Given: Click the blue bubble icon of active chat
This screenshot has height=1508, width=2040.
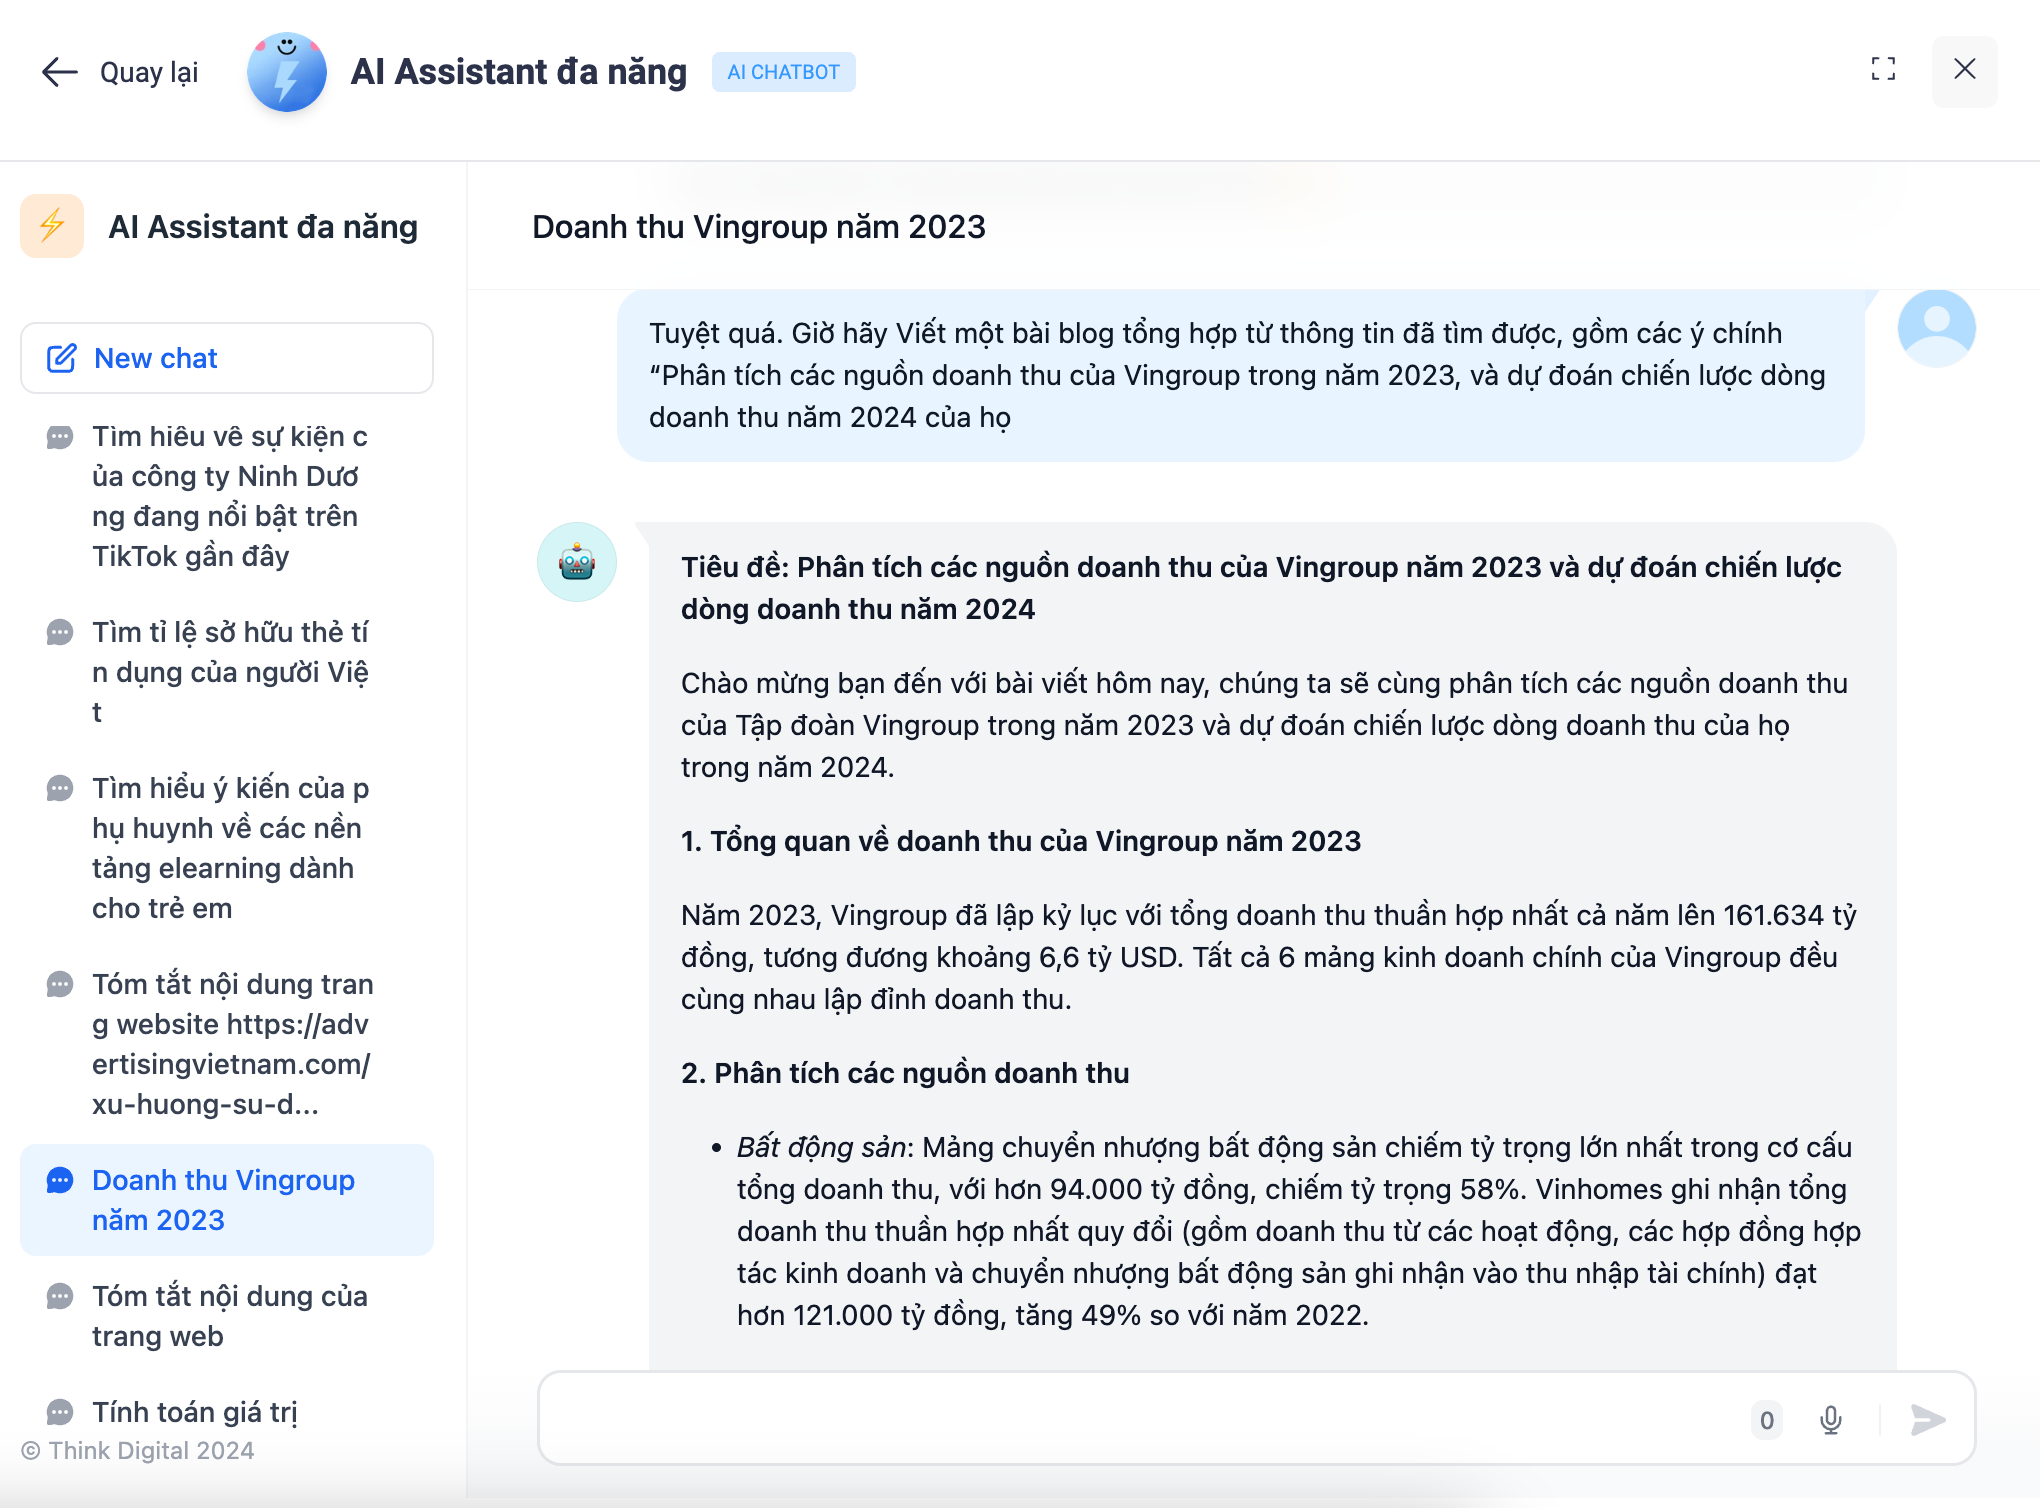Looking at the screenshot, I should (x=60, y=1180).
